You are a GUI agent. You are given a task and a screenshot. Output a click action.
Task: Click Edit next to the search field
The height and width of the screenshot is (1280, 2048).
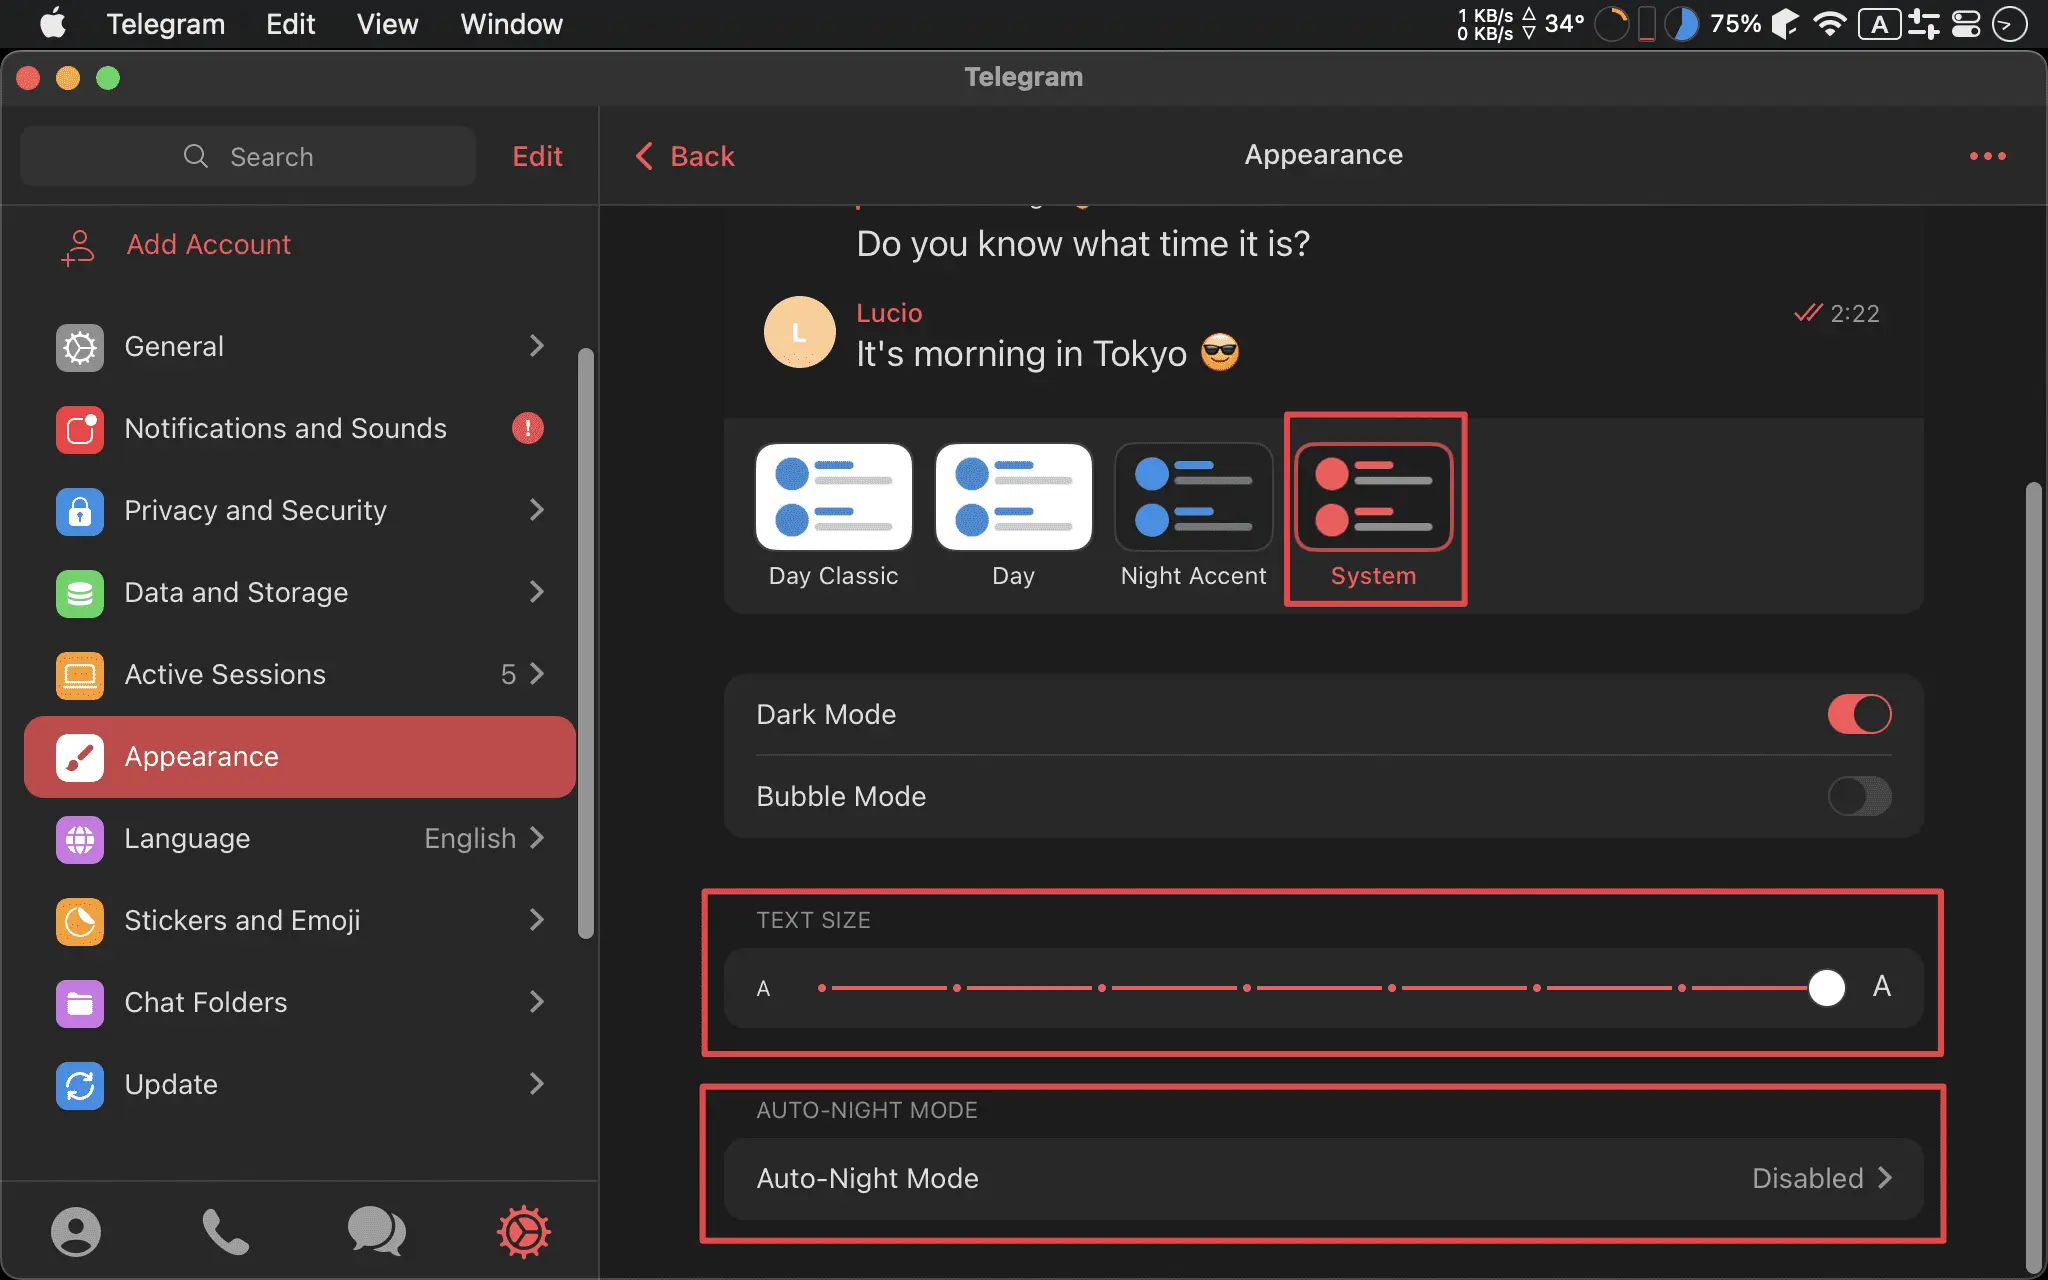[537, 156]
